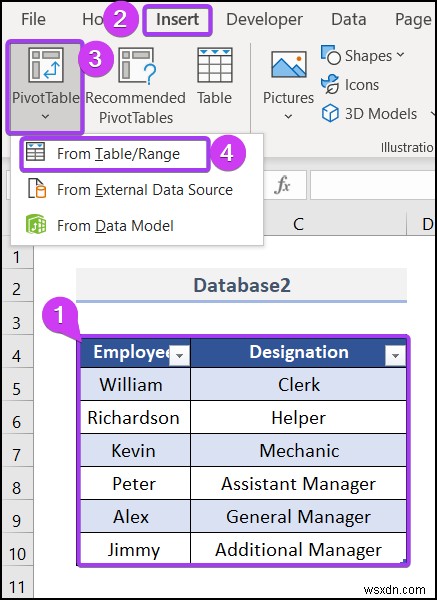Click the Table icon in Insert ribbon
This screenshot has width=437, height=600.
(x=215, y=77)
